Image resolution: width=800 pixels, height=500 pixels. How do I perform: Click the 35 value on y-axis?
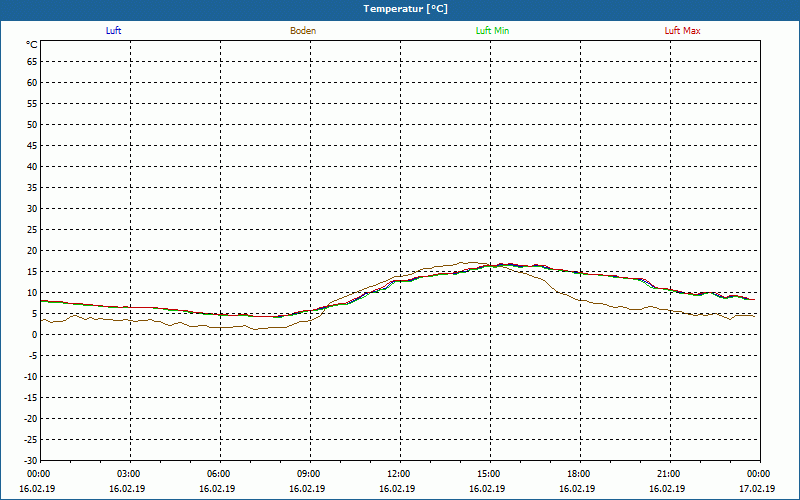point(32,188)
